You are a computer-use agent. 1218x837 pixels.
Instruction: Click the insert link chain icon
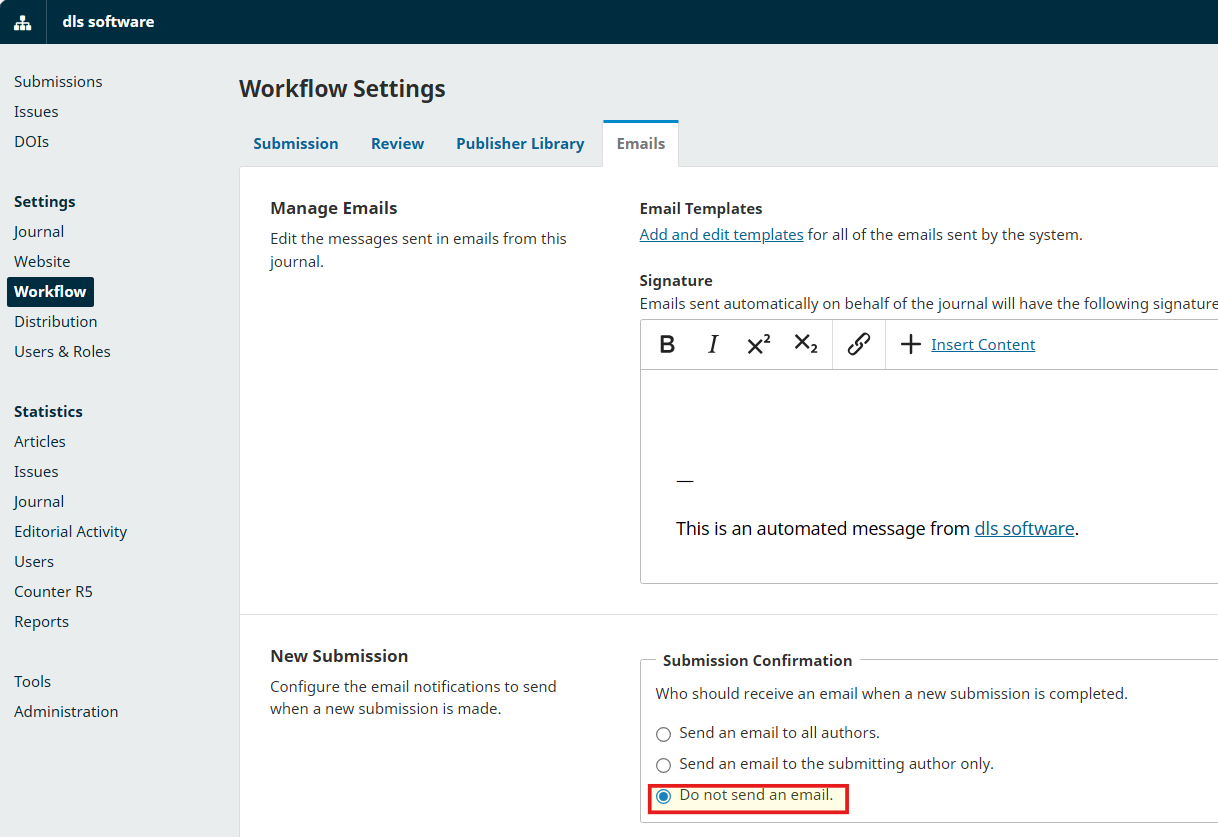pyautogui.click(x=858, y=345)
